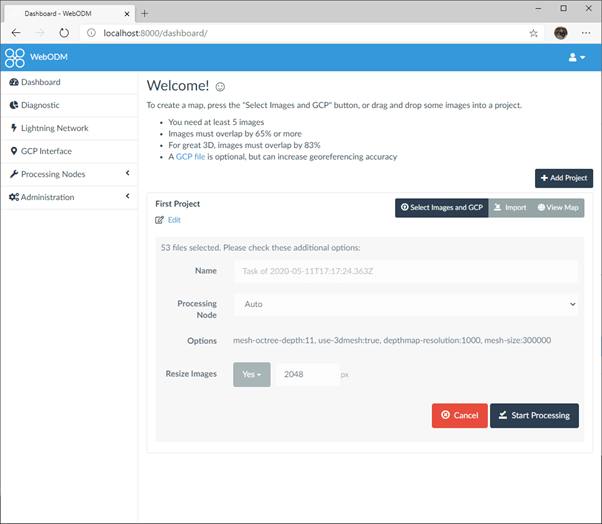This screenshot has width=602, height=524.
Task: Click the Add Project button
Action: (563, 178)
